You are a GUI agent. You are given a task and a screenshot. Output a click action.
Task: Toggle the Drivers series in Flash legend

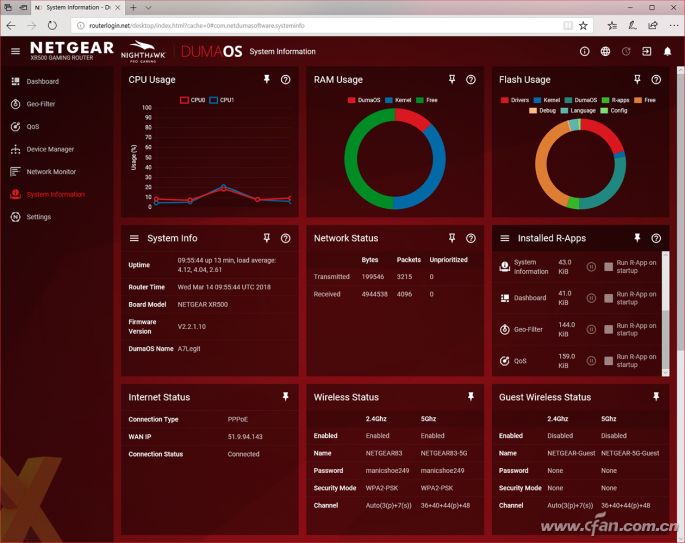[x=515, y=100]
